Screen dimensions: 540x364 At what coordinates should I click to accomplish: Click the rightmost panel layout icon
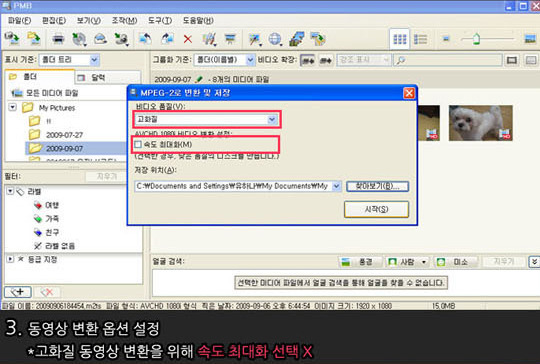coord(531,60)
